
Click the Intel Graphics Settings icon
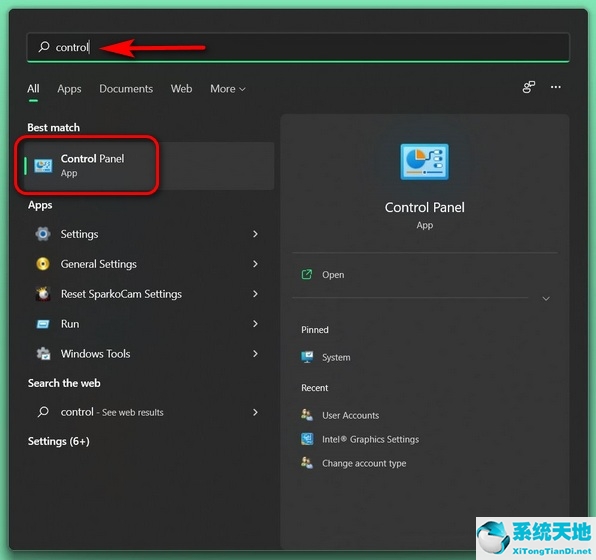coord(307,439)
